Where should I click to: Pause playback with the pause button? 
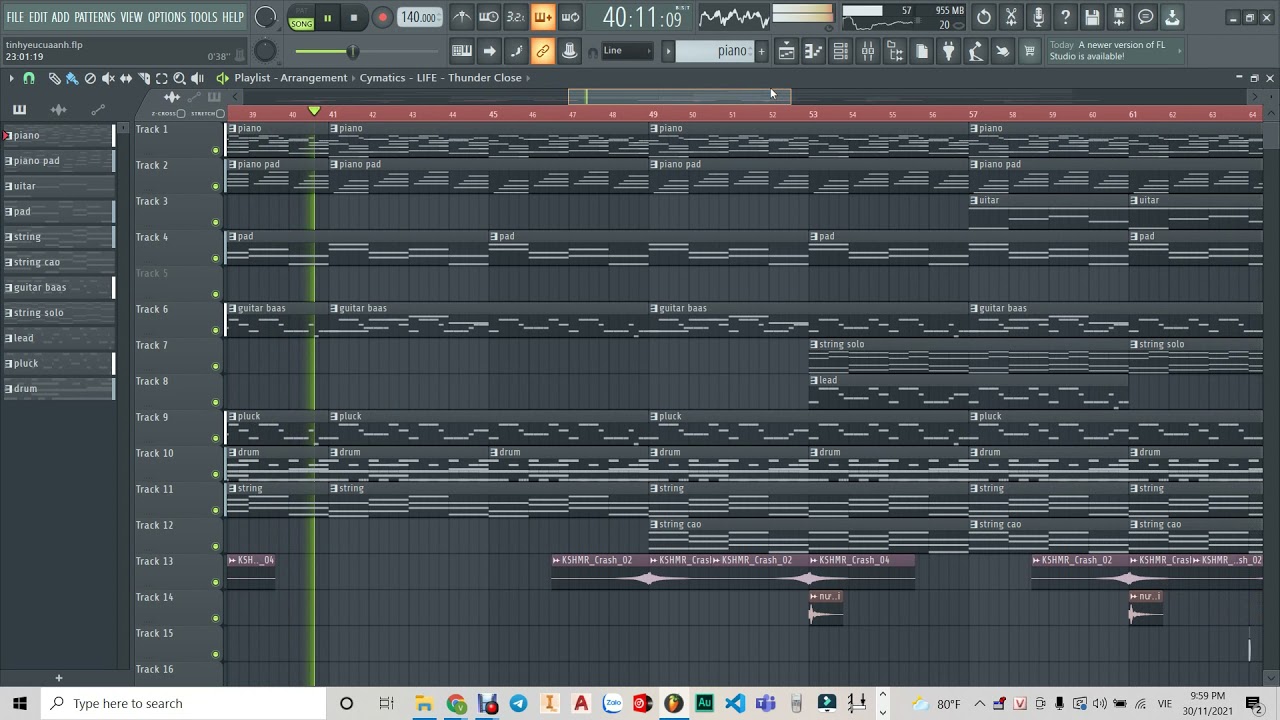(327, 18)
